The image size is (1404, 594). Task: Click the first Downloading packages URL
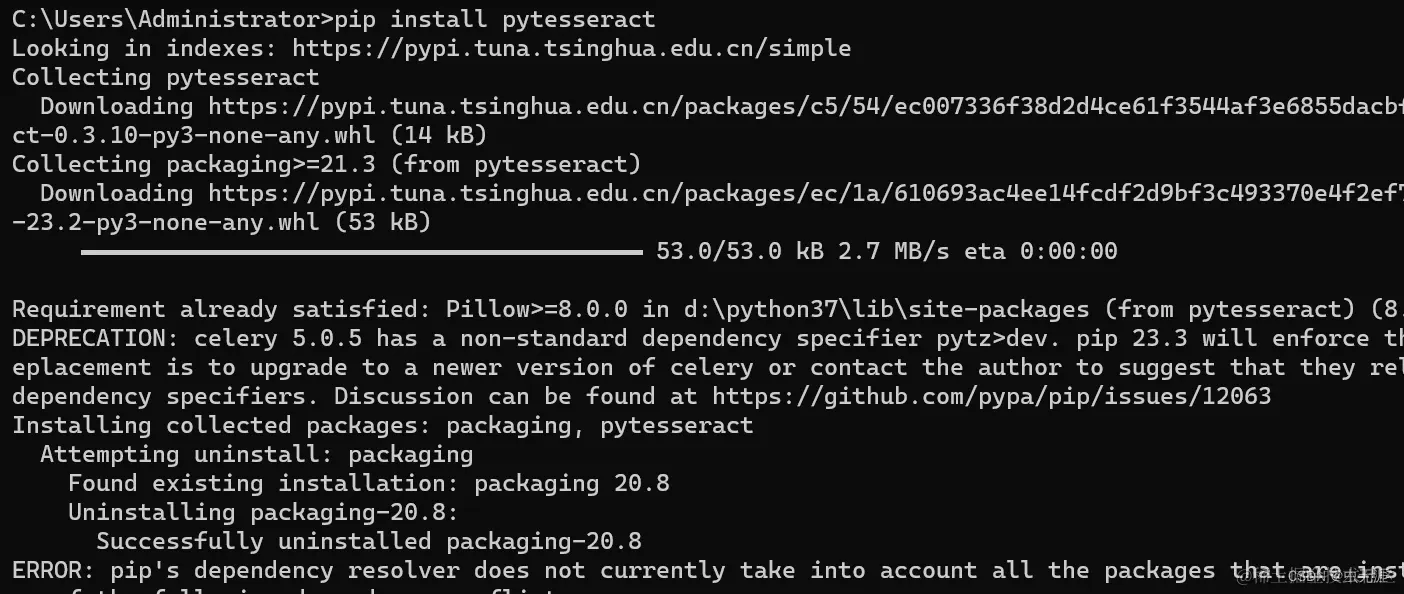806,106
